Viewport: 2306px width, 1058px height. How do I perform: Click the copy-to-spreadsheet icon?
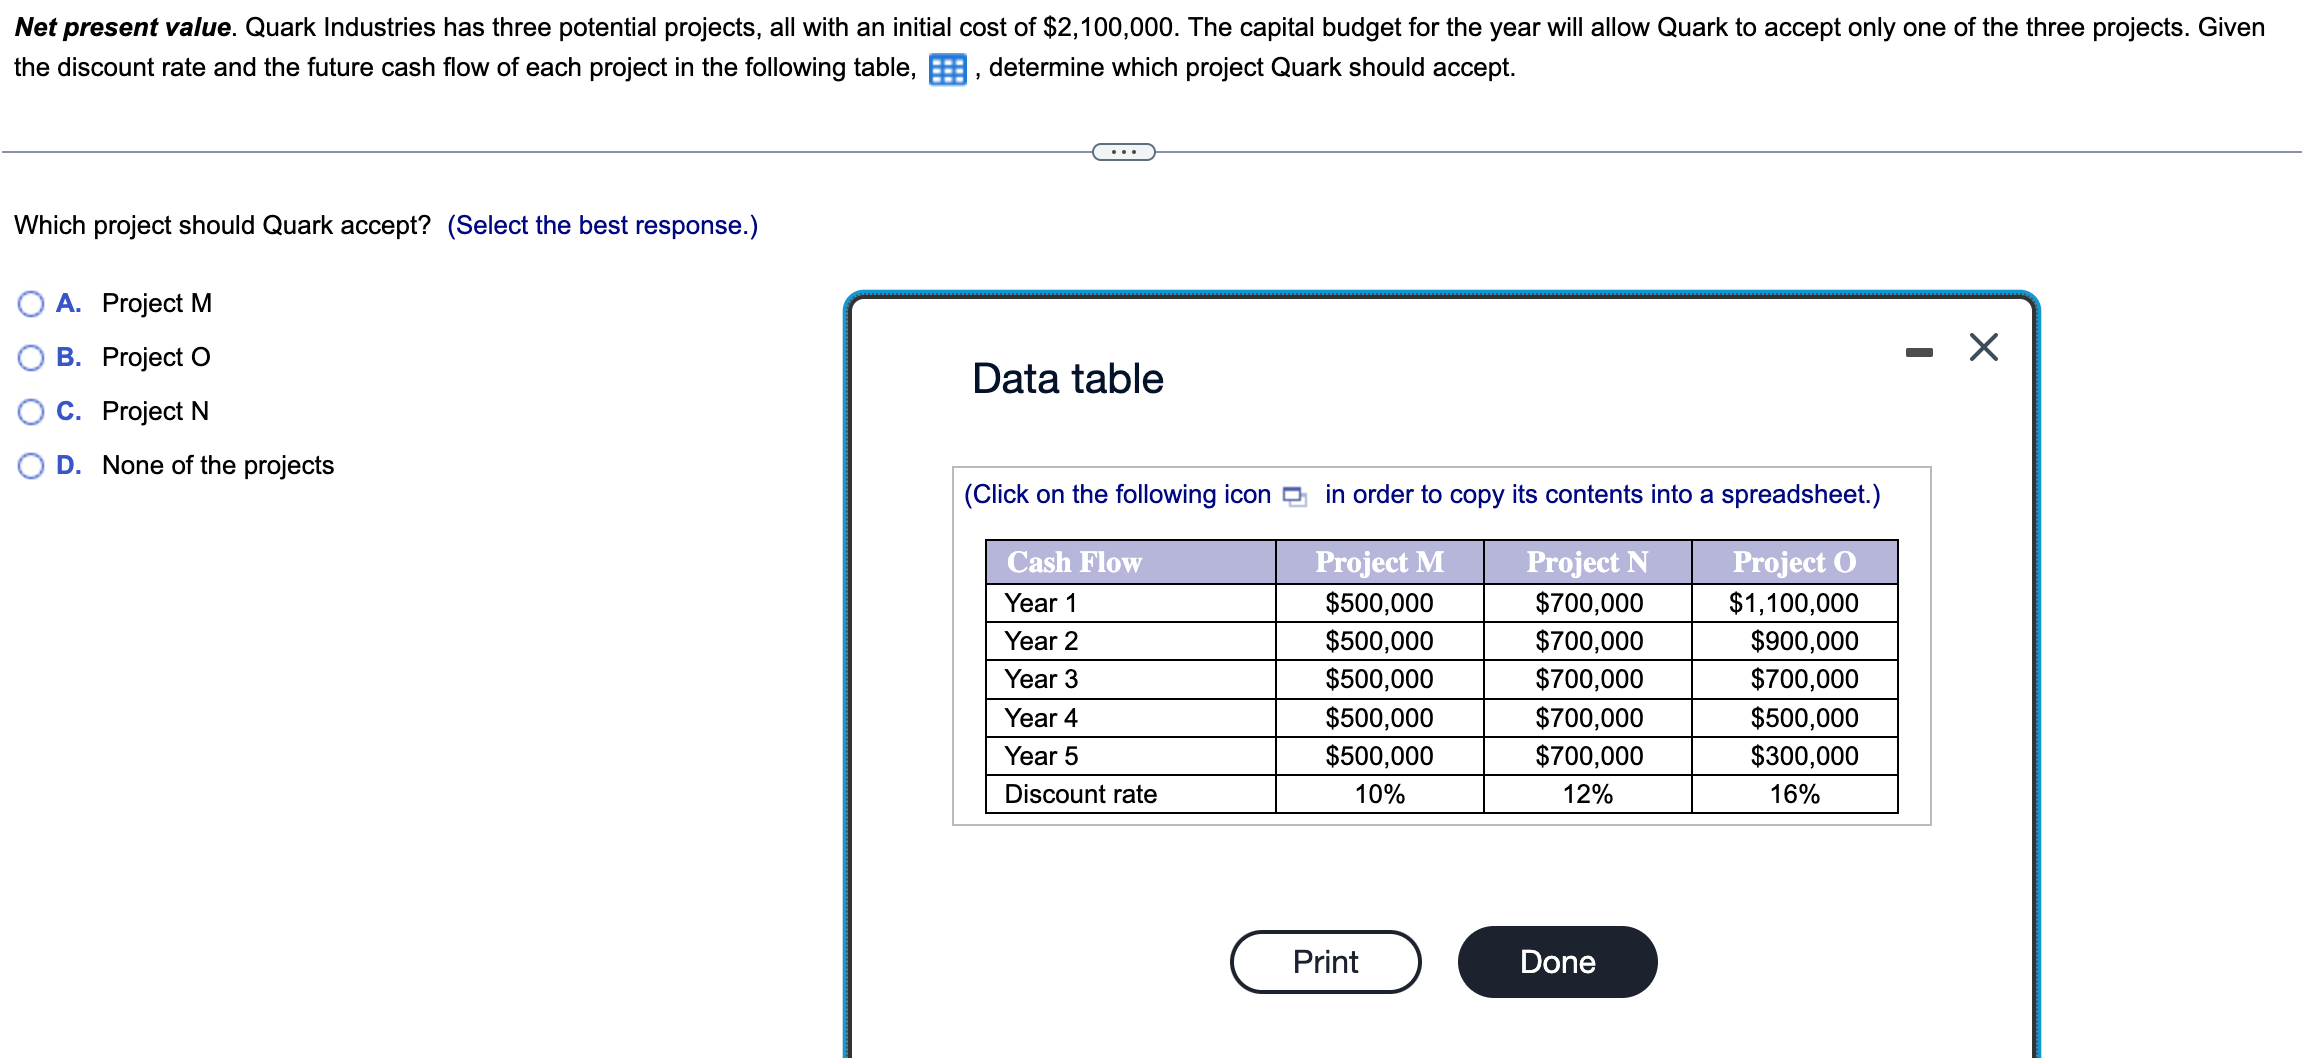(x=1293, y=495)
